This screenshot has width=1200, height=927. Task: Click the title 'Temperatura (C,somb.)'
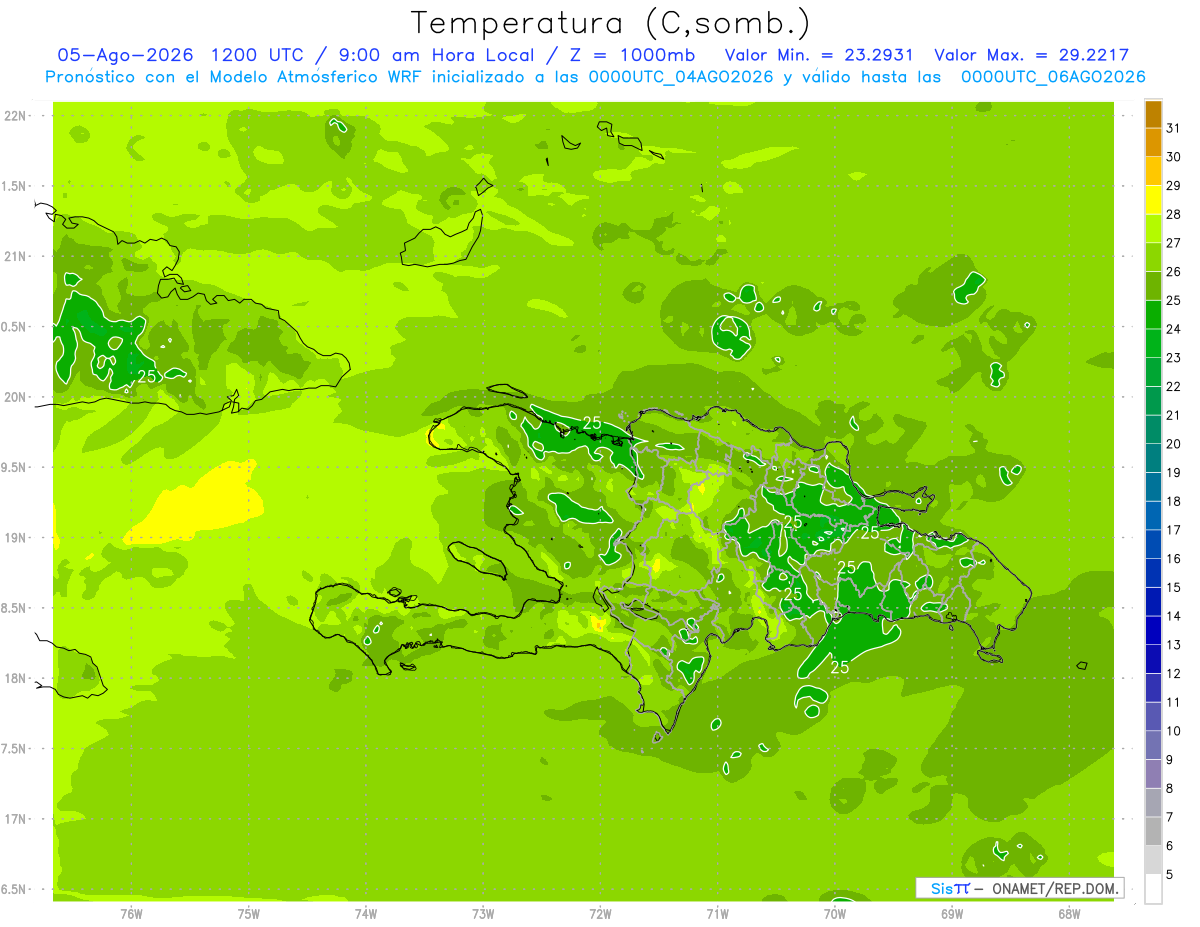[610, 23]
